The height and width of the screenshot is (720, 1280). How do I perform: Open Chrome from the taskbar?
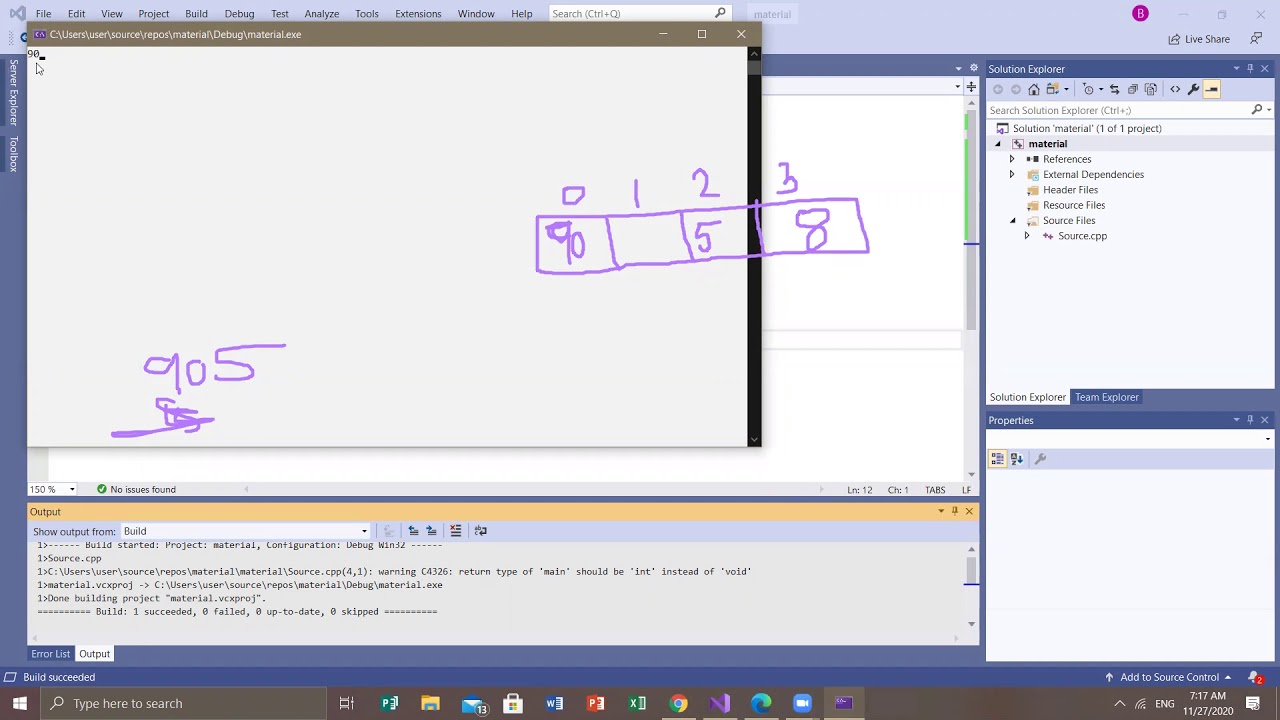tap(678, 703)
